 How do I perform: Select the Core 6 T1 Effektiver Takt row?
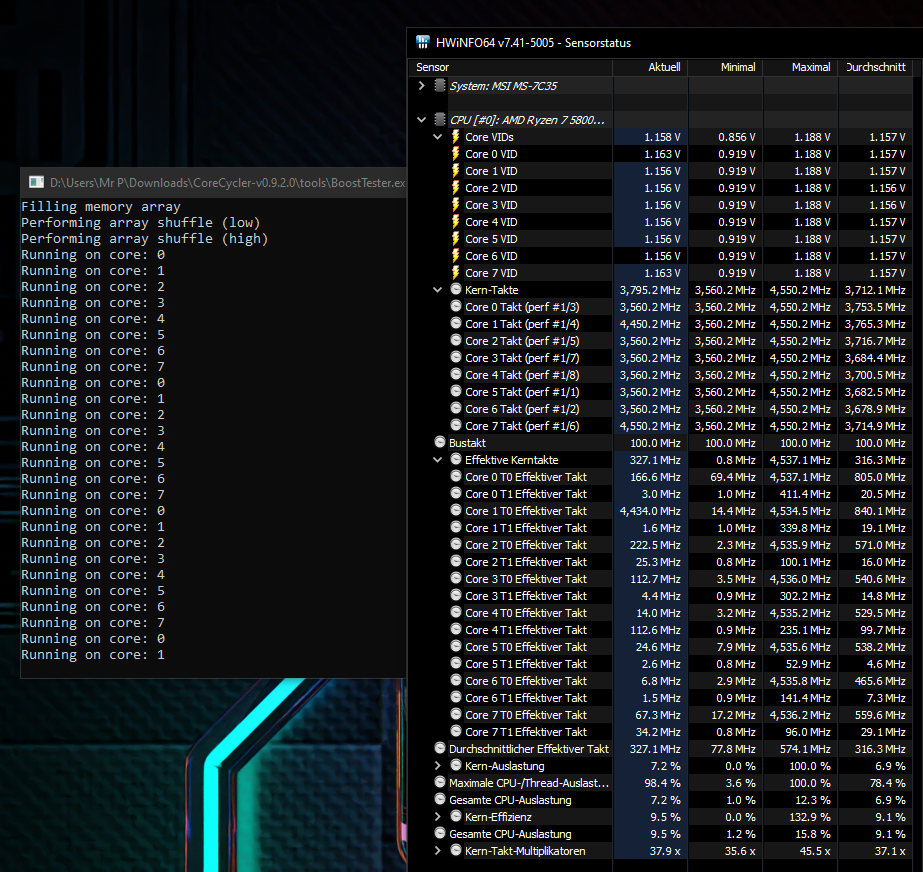(x=658, y=698)
